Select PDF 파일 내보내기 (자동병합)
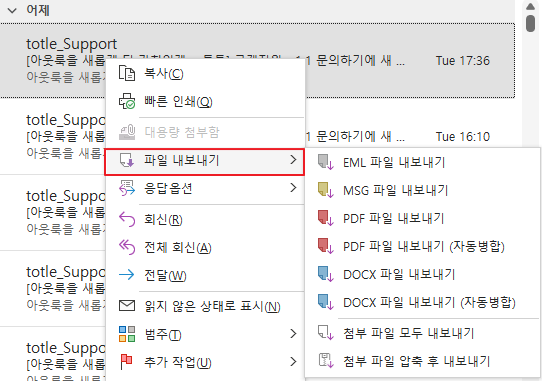Screen dimensions: 542x381 (422, 246)
